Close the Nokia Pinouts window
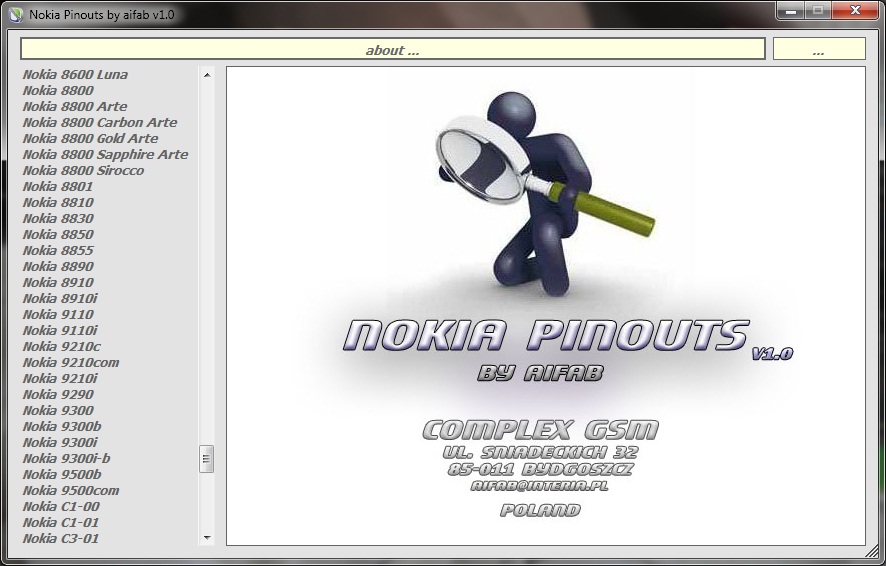Screen dimensions: 886x566 [x=855, y=11]
